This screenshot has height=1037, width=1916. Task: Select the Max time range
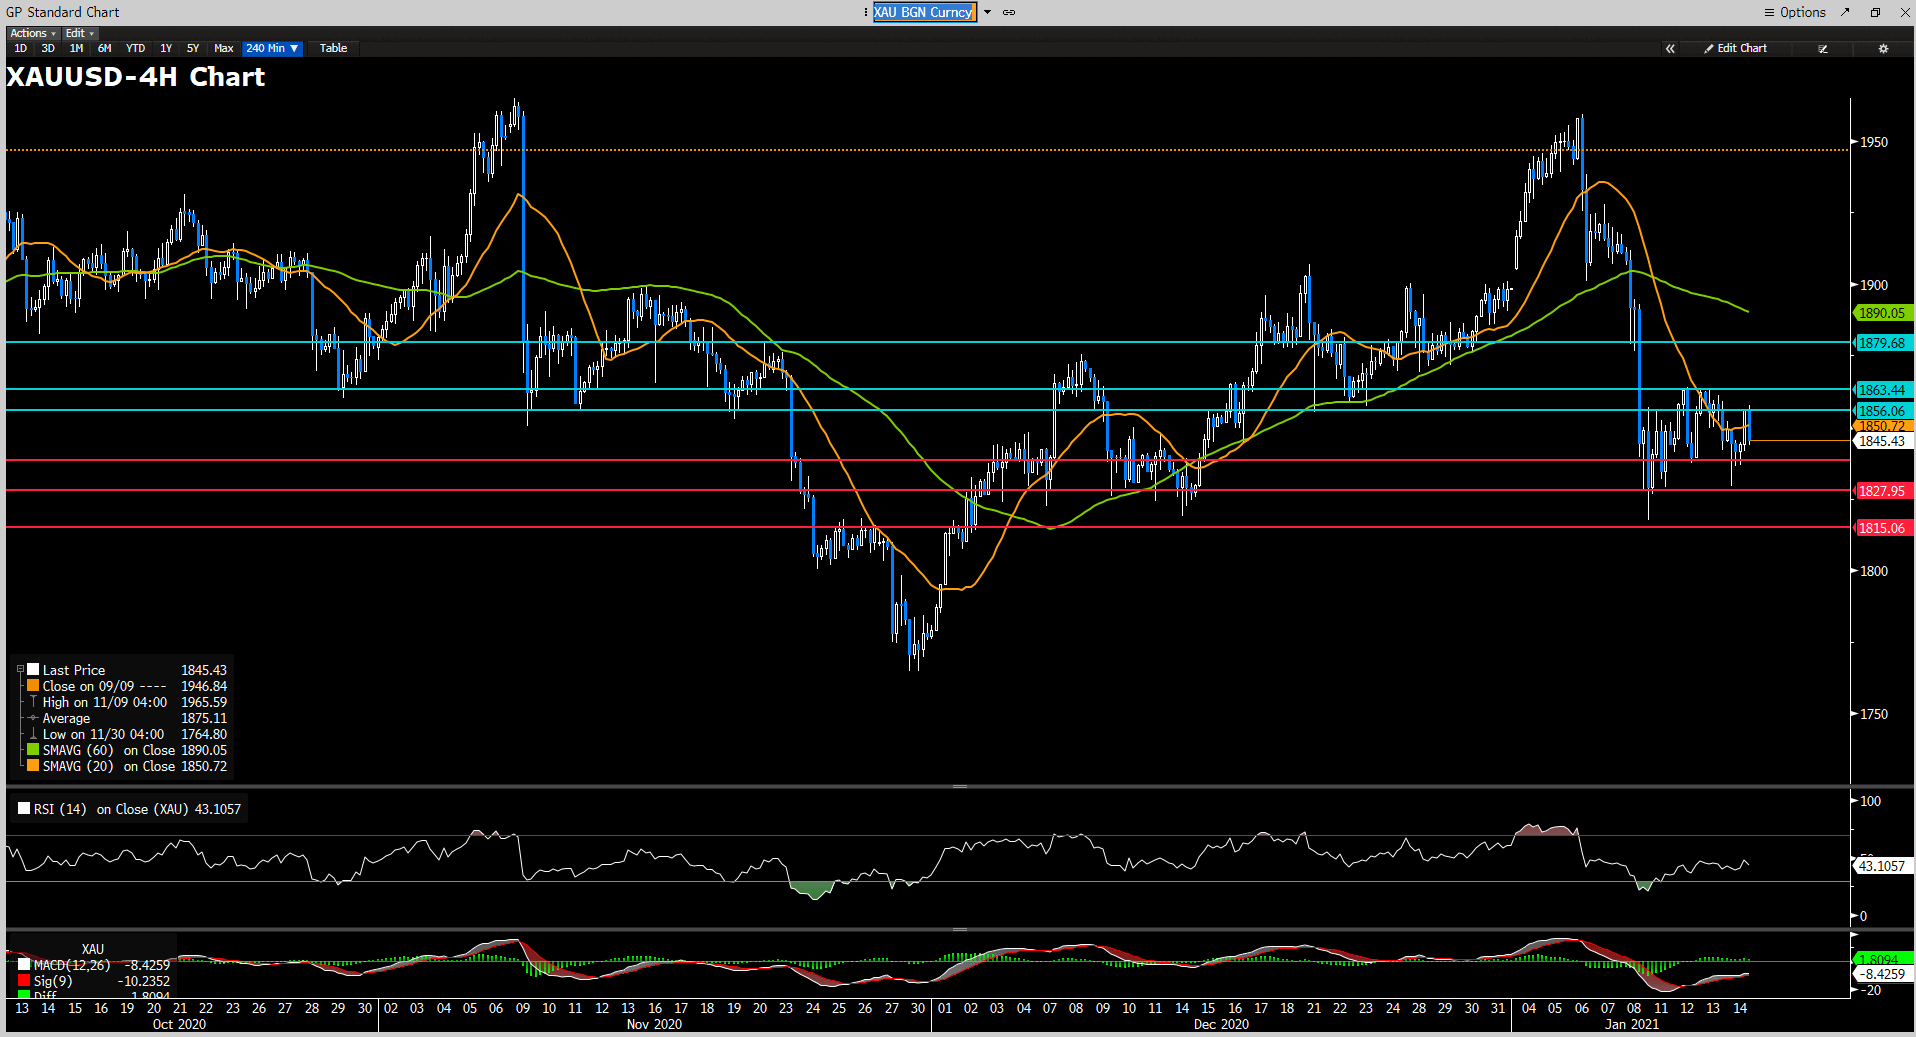[224, 48]
